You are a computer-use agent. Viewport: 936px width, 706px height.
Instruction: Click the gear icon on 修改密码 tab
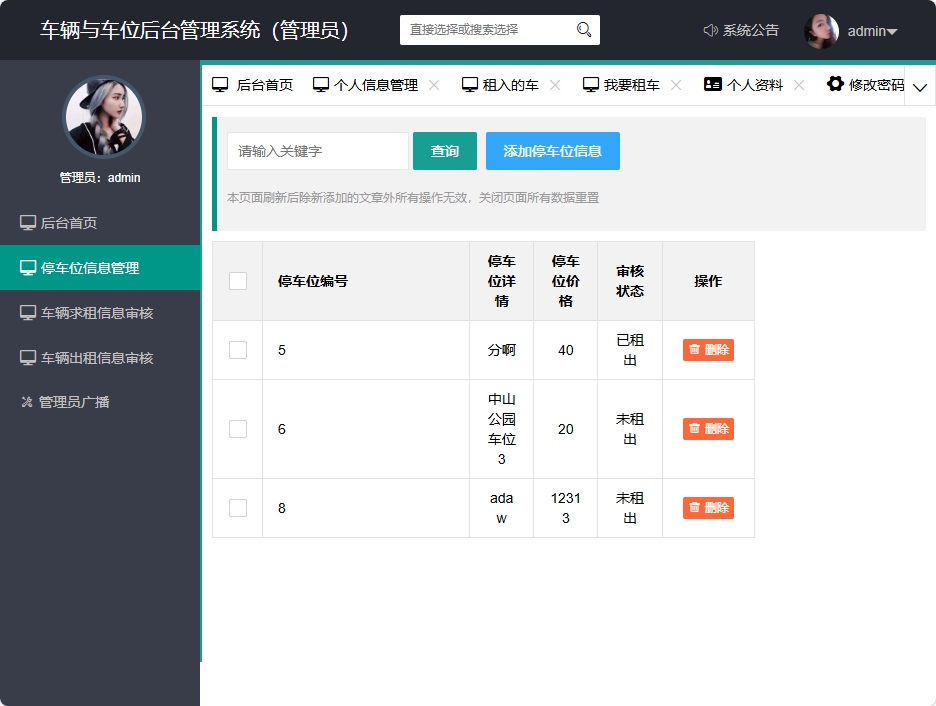point(833,84)
